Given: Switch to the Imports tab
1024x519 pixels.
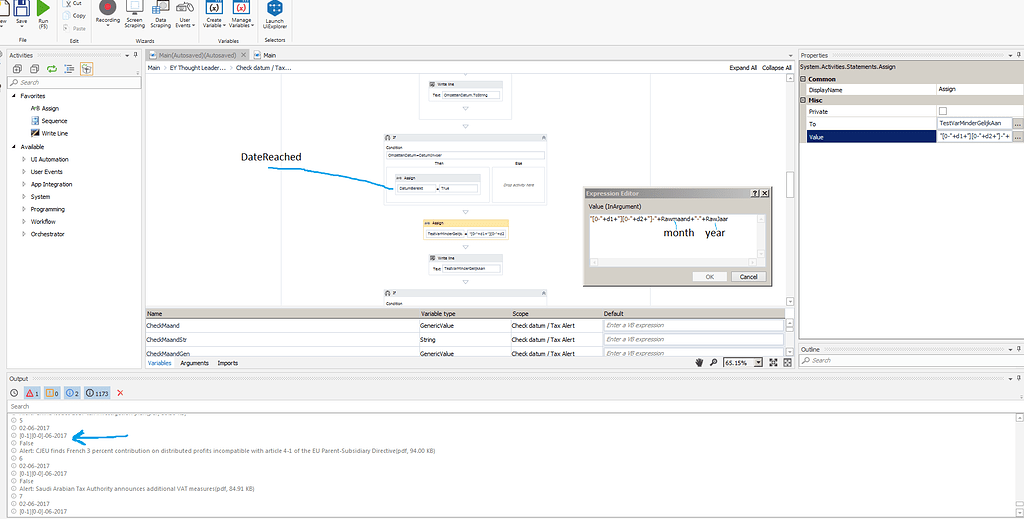Looking at the screenshot, I should 228,363.
